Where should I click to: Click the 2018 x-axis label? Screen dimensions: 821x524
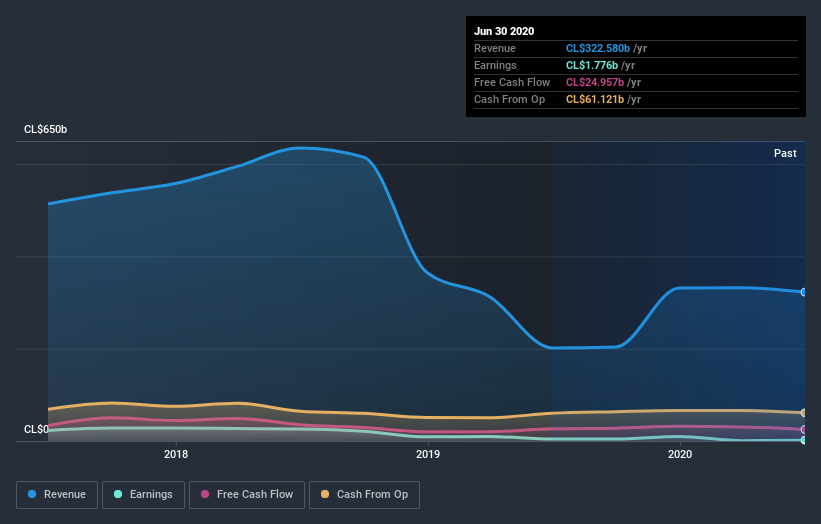pyautogui.click(x=176, y=454)
